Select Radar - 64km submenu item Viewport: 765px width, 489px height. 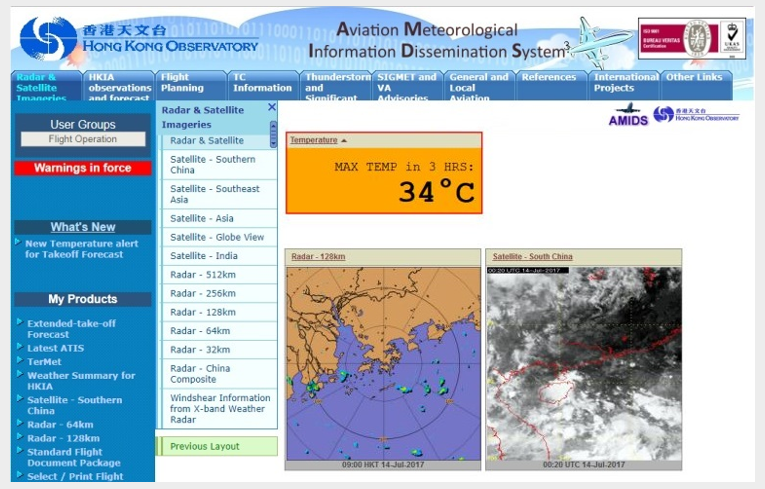tap(219, 331)
